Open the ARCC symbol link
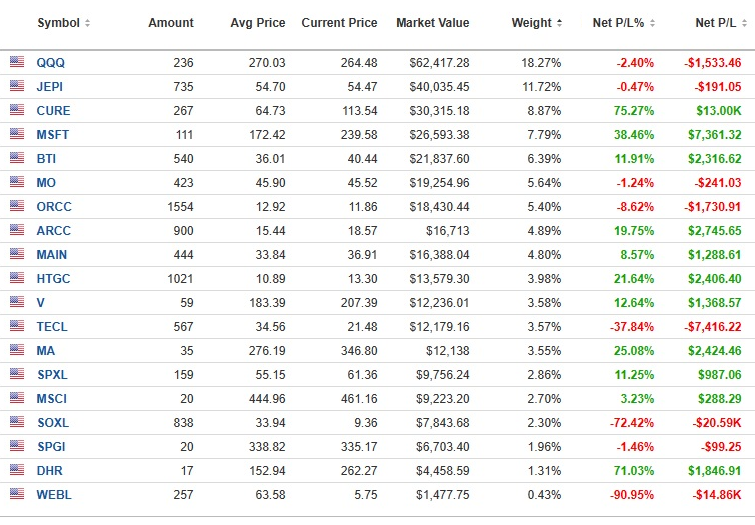 coord(54,230)
